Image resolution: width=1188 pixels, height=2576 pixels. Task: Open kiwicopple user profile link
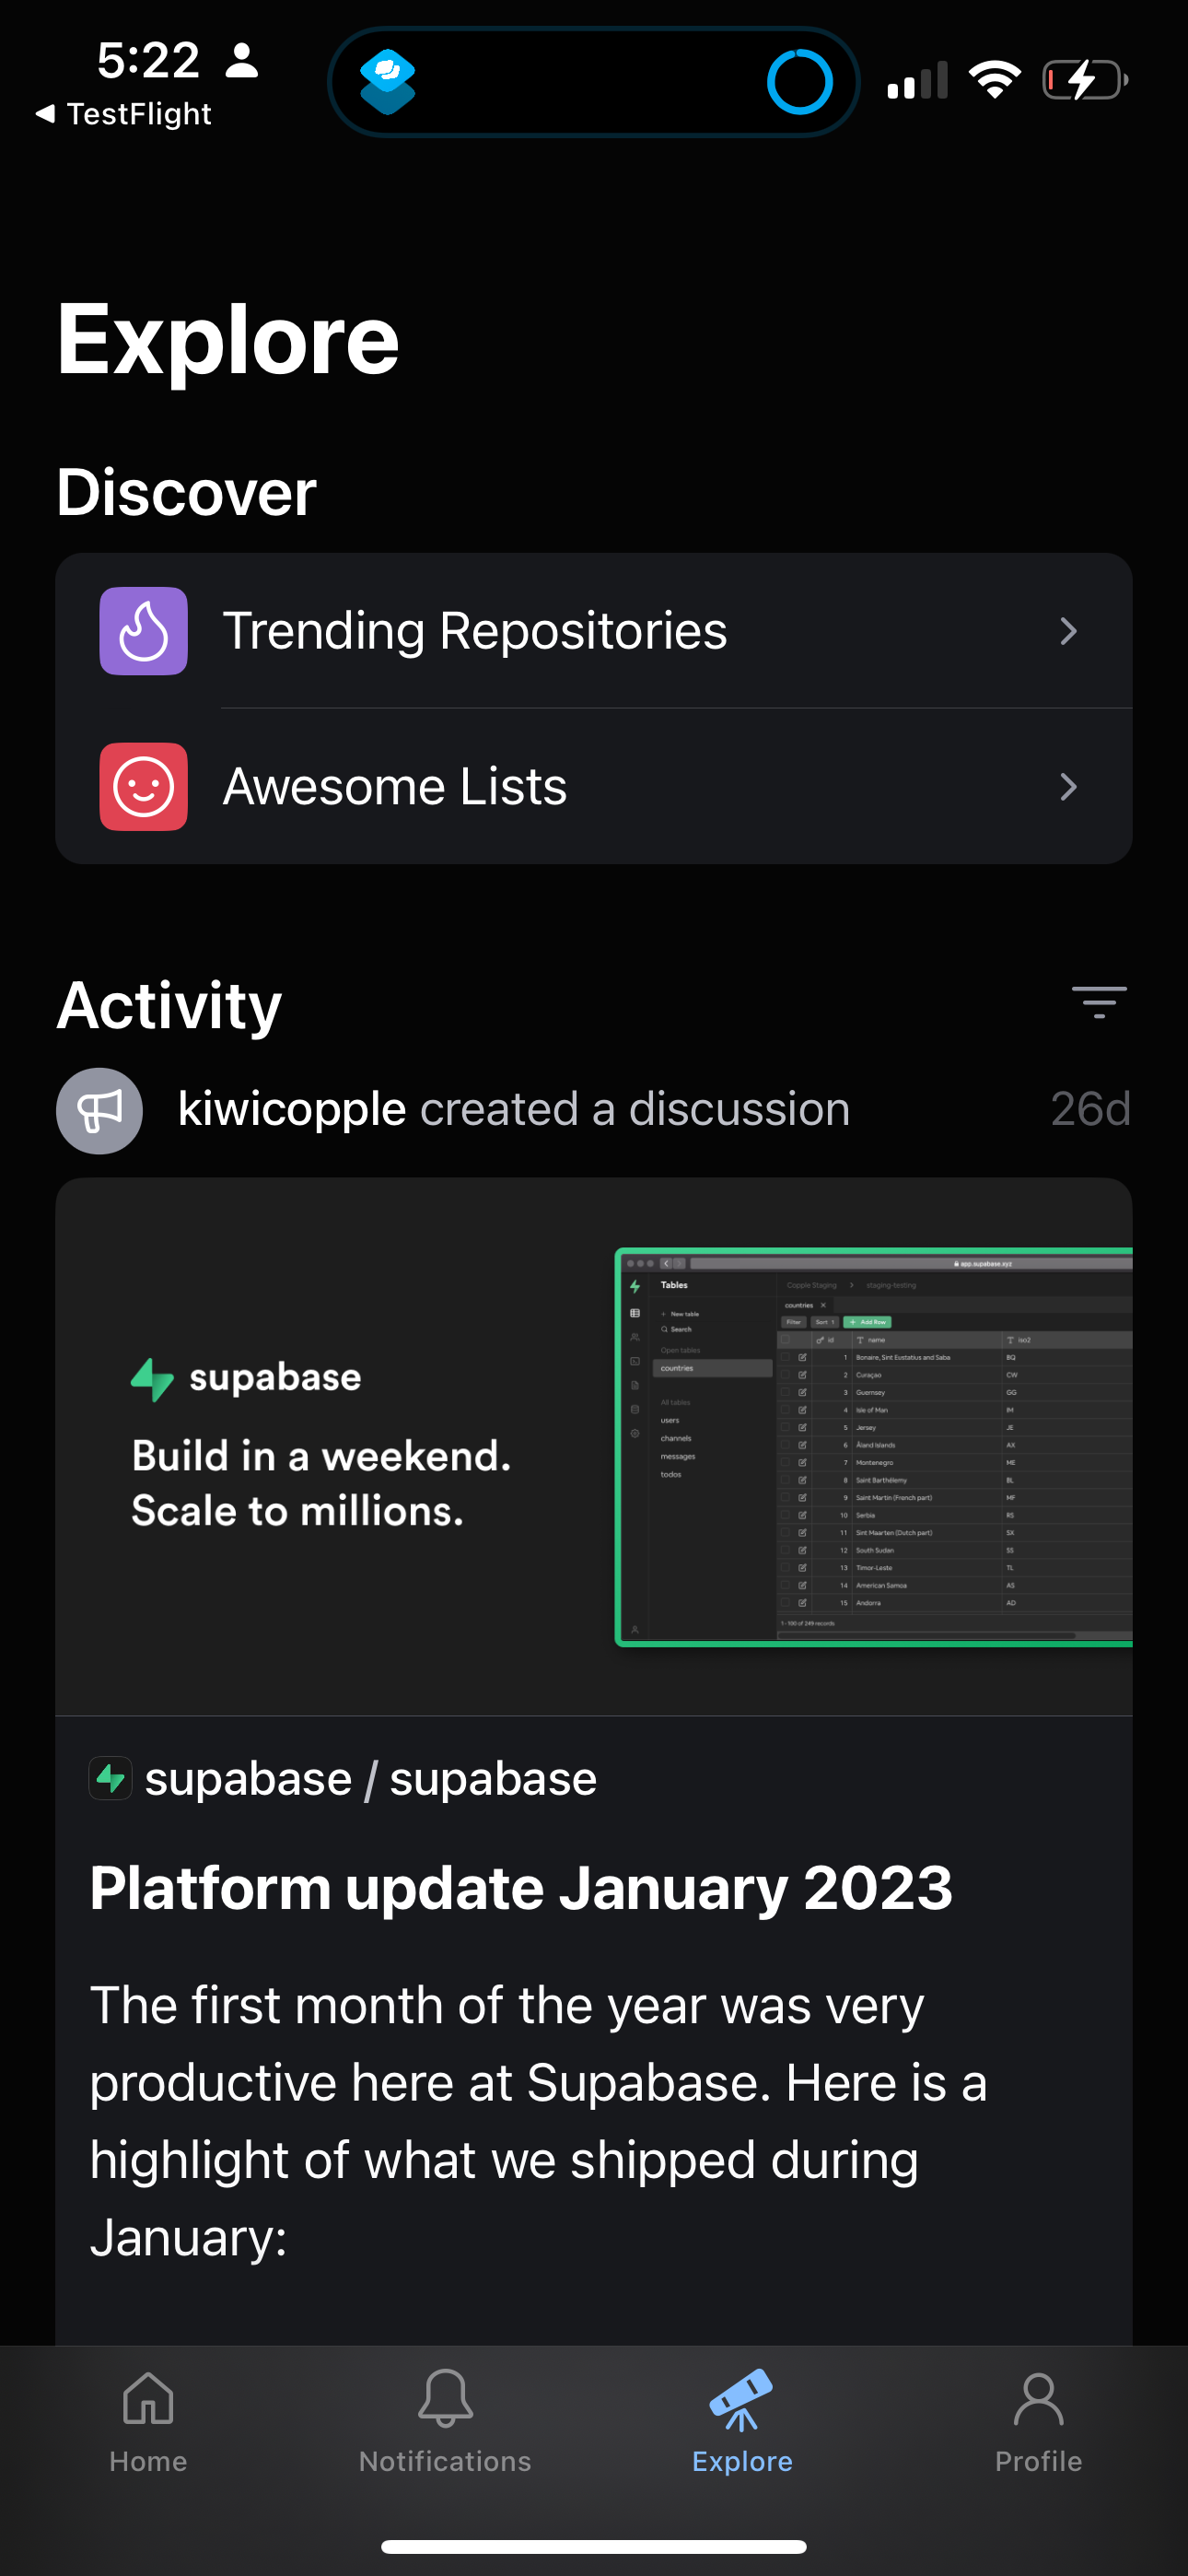[292, 1109]
